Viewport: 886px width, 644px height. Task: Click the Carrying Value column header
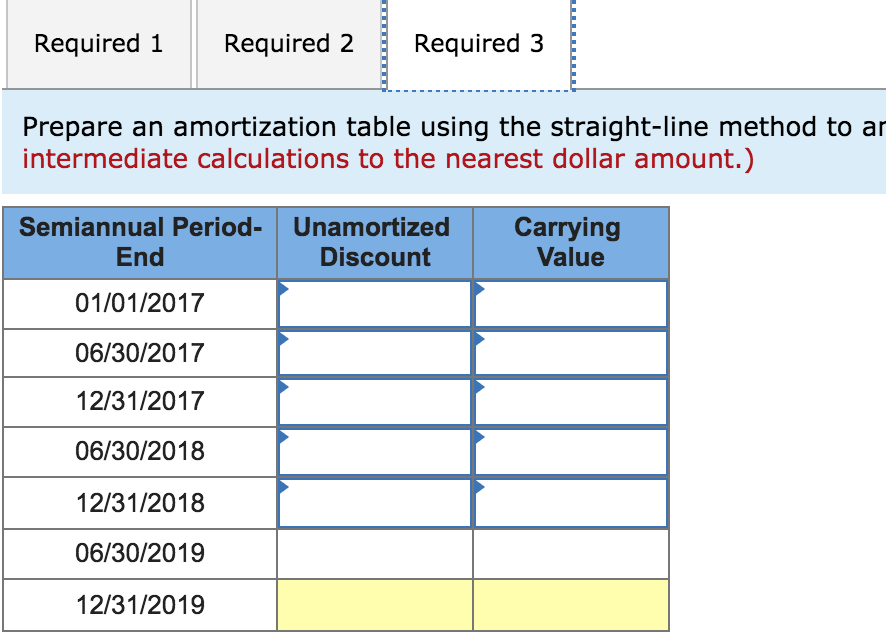point(570,242)
